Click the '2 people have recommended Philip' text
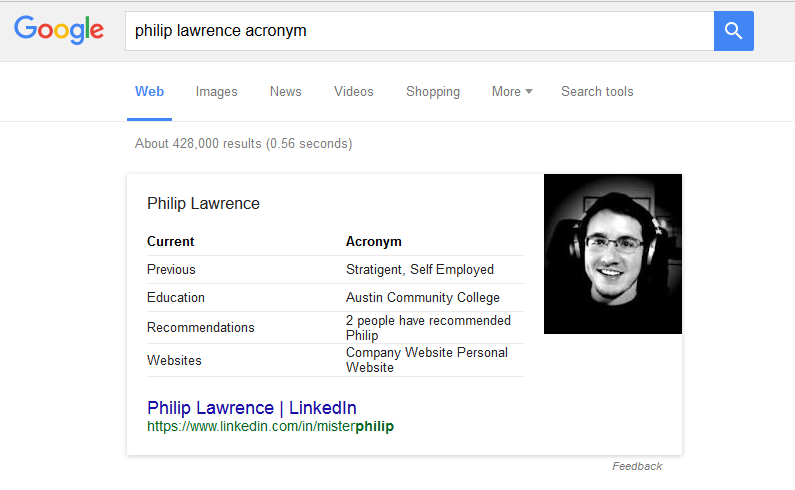 click(428, 328)
